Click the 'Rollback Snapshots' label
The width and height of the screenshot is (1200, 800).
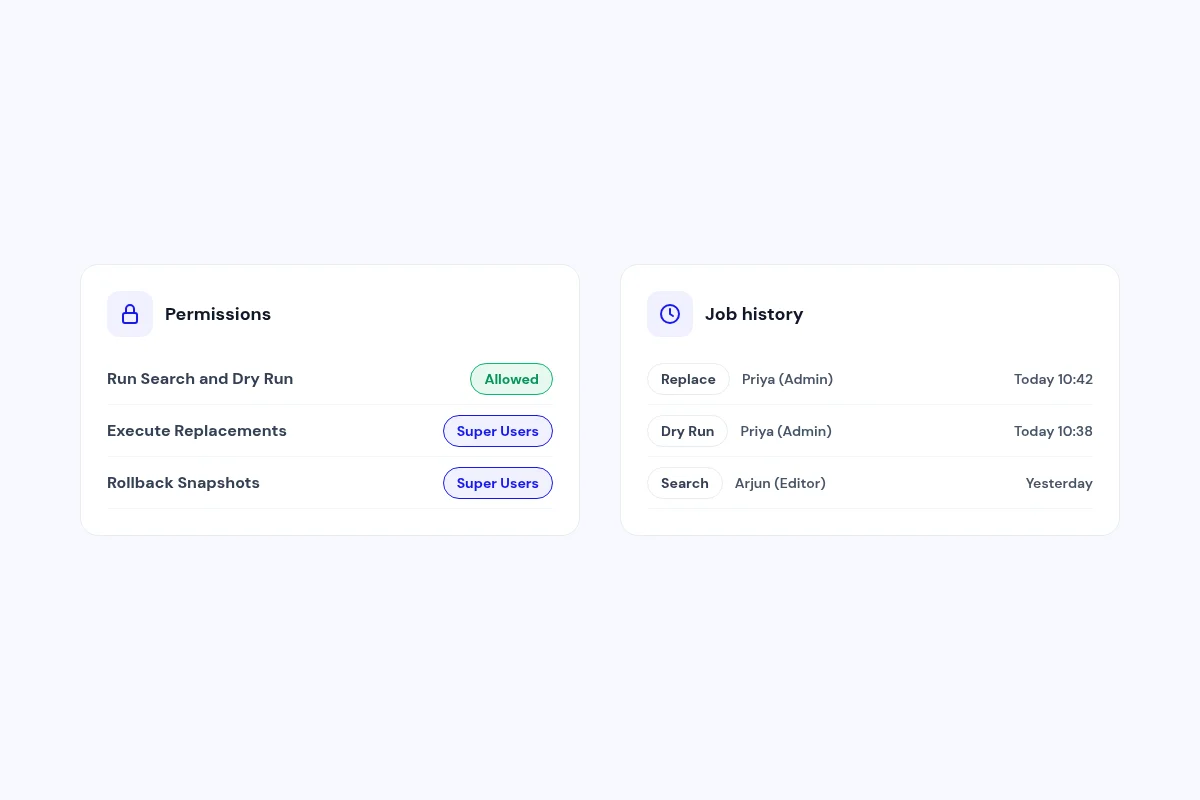click(x=183, y=483)
